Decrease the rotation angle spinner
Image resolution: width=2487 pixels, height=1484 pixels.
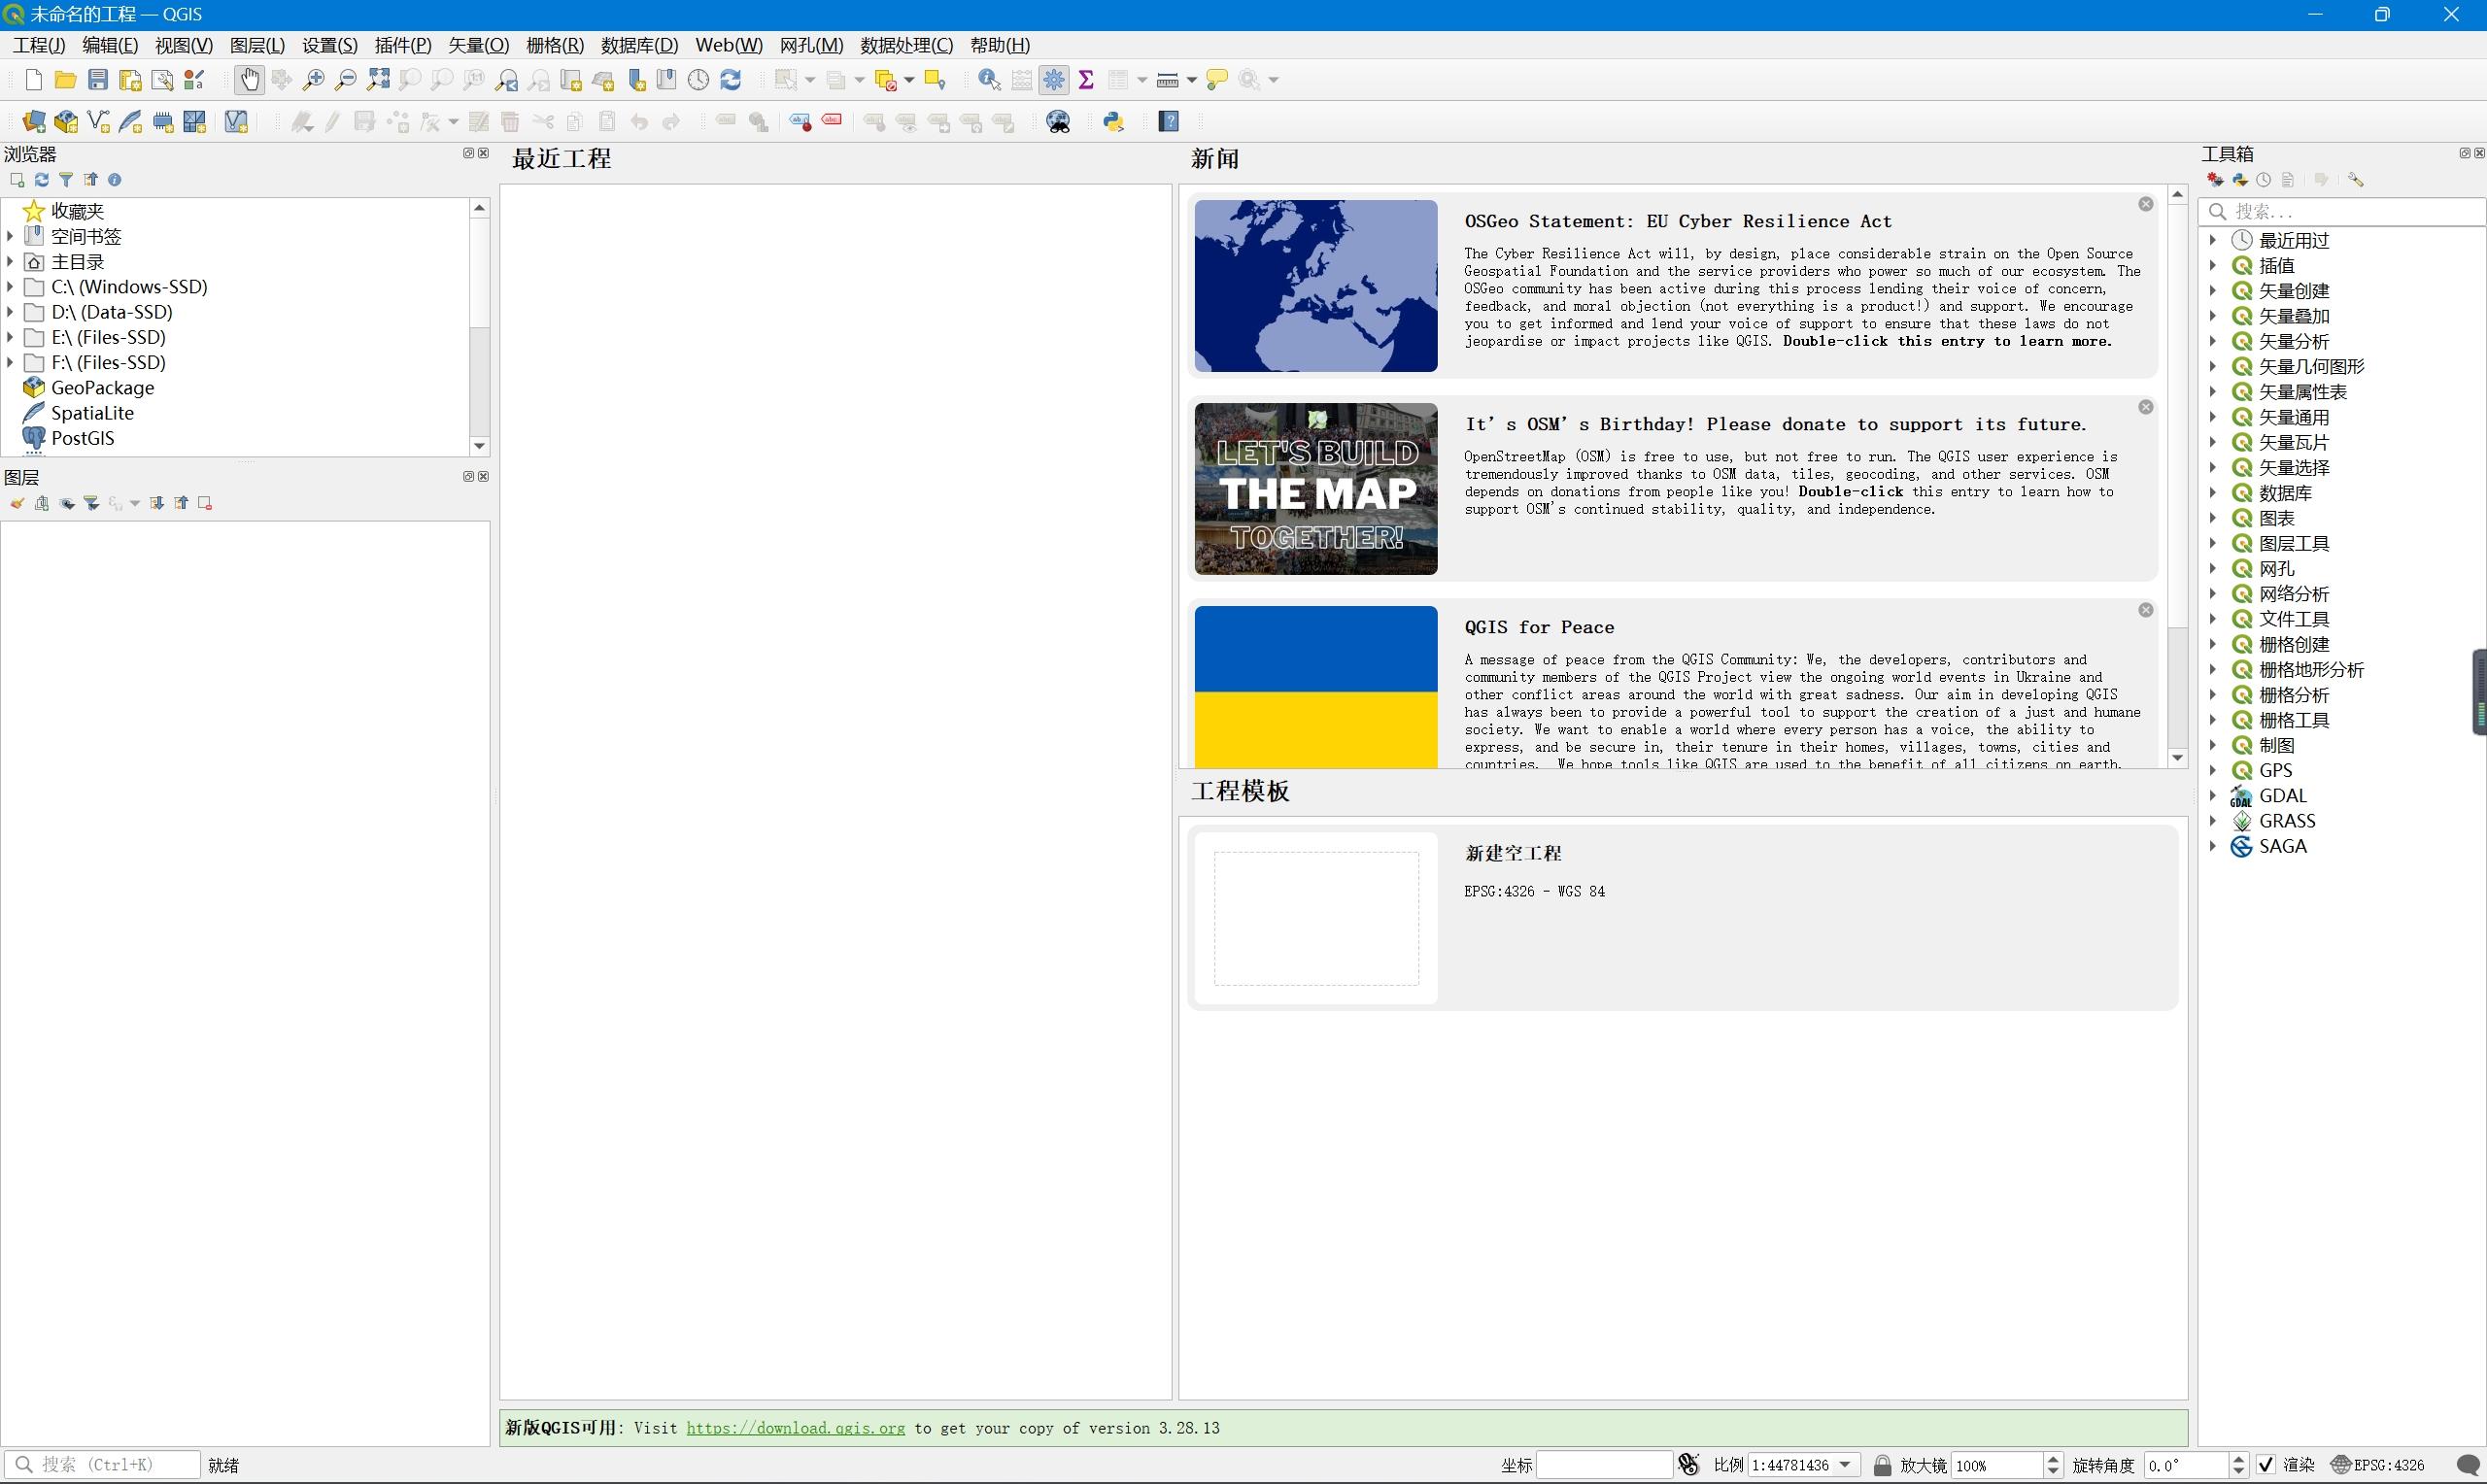click(2240, 1471)
